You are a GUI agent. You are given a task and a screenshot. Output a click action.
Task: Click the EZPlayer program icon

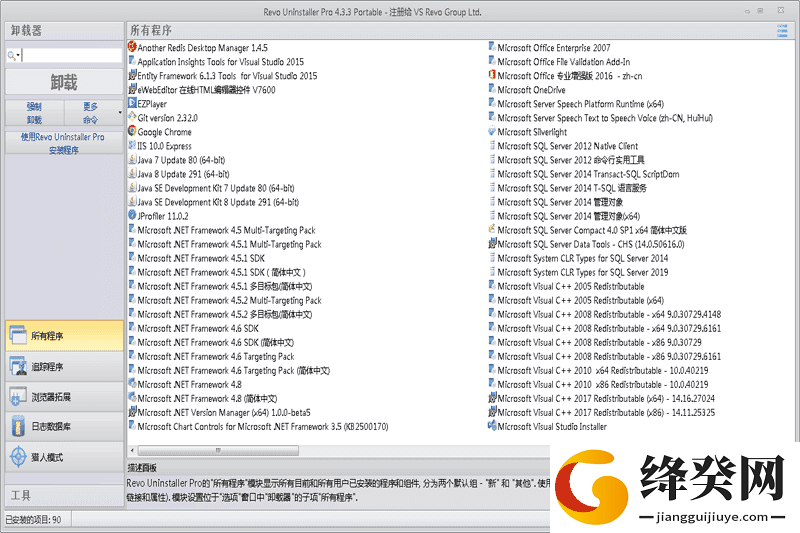[132, 103]
